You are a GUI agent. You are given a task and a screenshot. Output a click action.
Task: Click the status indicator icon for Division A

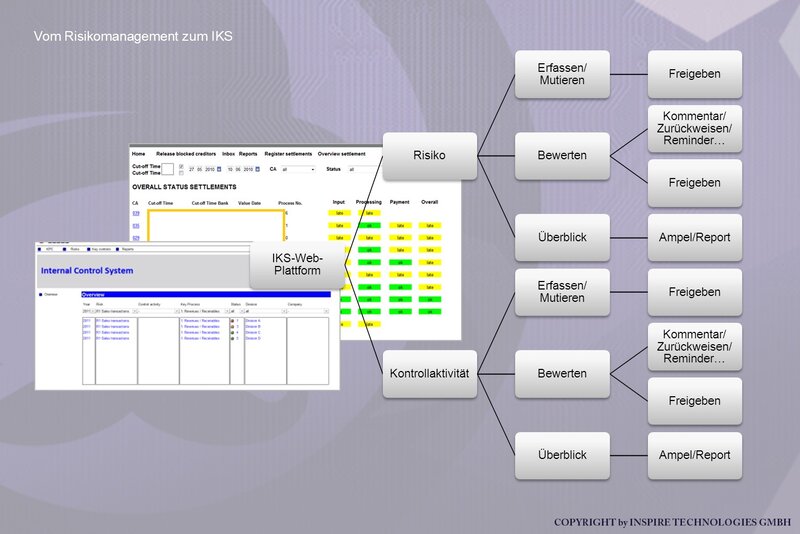click(x=232, y=321)
